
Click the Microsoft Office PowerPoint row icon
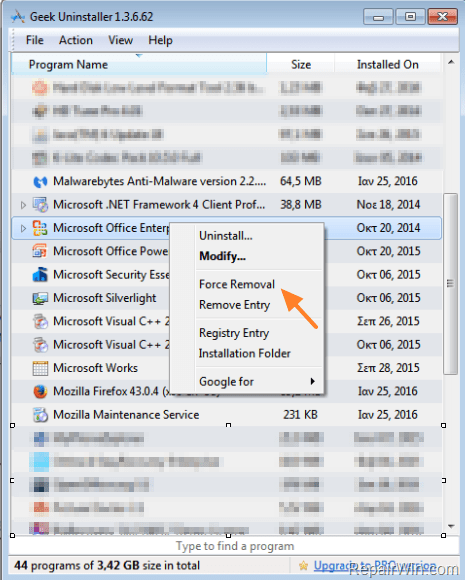click(40, 252)
